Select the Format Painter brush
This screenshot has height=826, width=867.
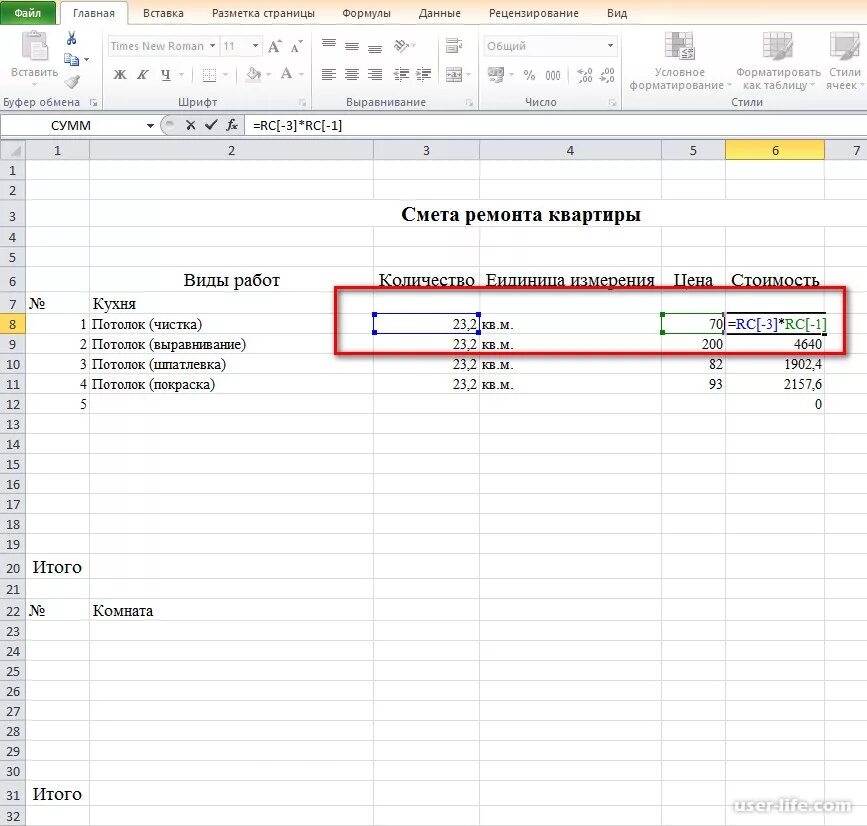point(72,82)
